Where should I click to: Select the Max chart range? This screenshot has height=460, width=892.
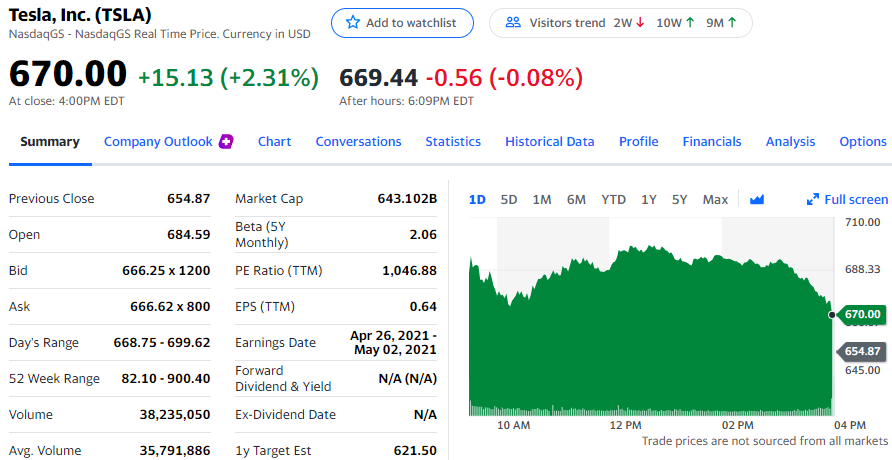click(715, 200)
